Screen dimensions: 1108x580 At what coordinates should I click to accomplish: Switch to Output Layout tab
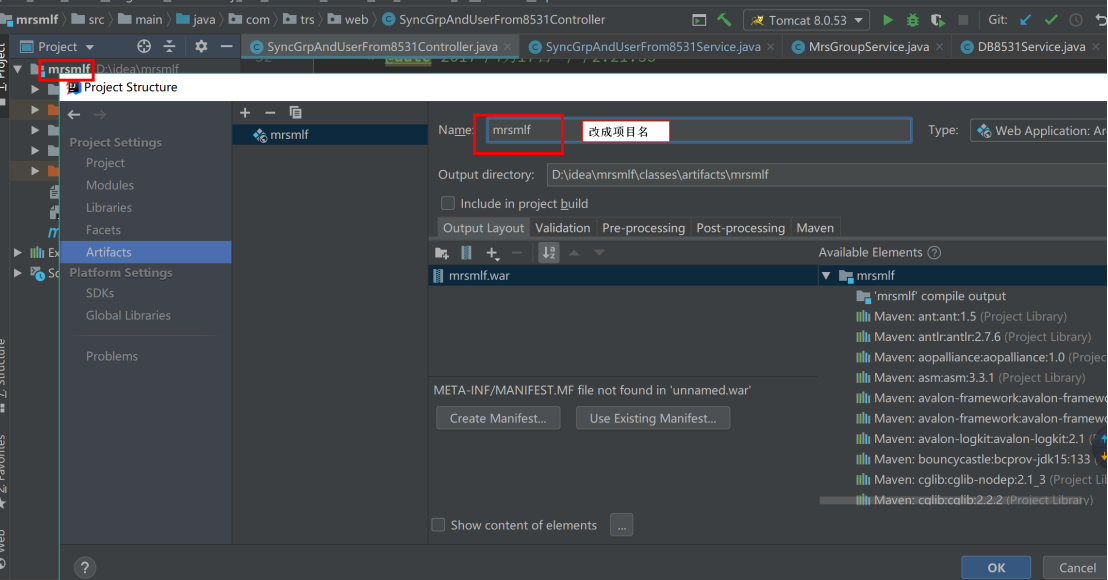(483, 227)
